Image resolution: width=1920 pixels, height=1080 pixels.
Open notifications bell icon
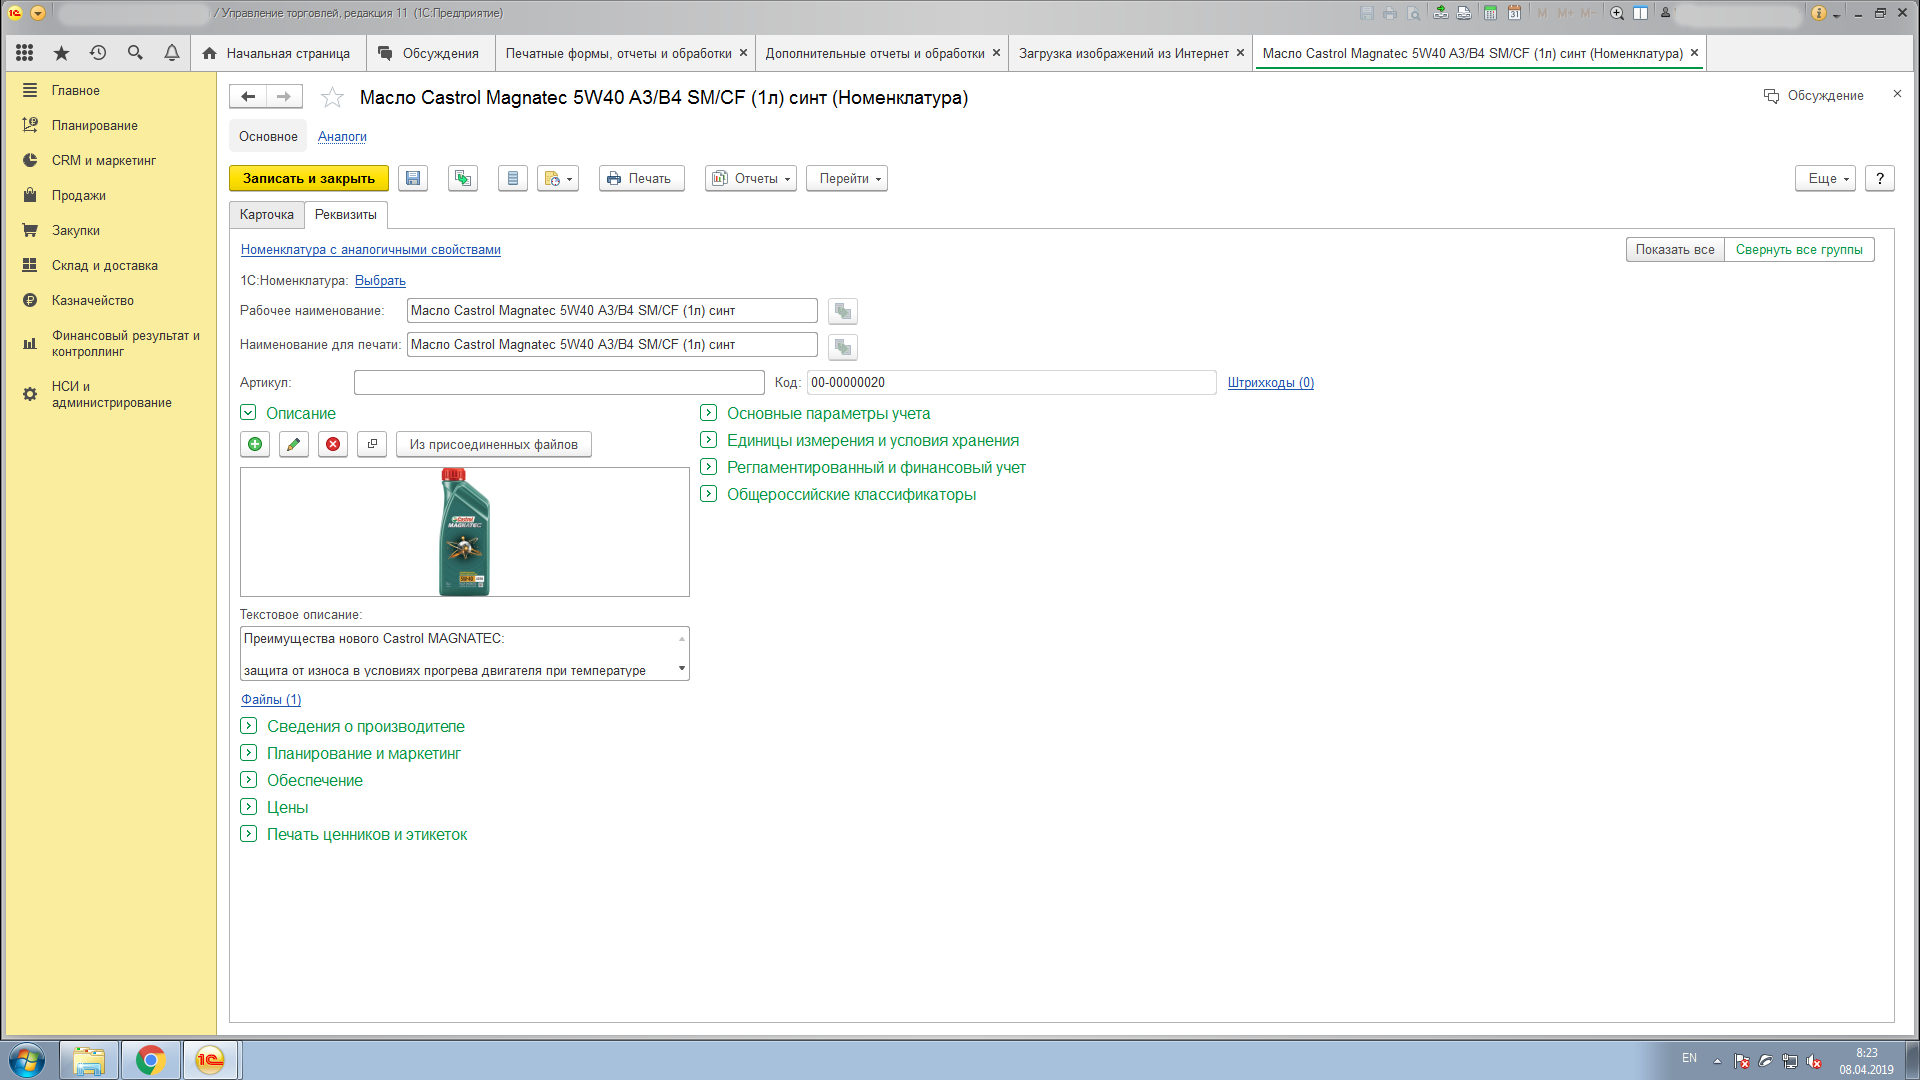pyautogui.click(x=172, y=53)
